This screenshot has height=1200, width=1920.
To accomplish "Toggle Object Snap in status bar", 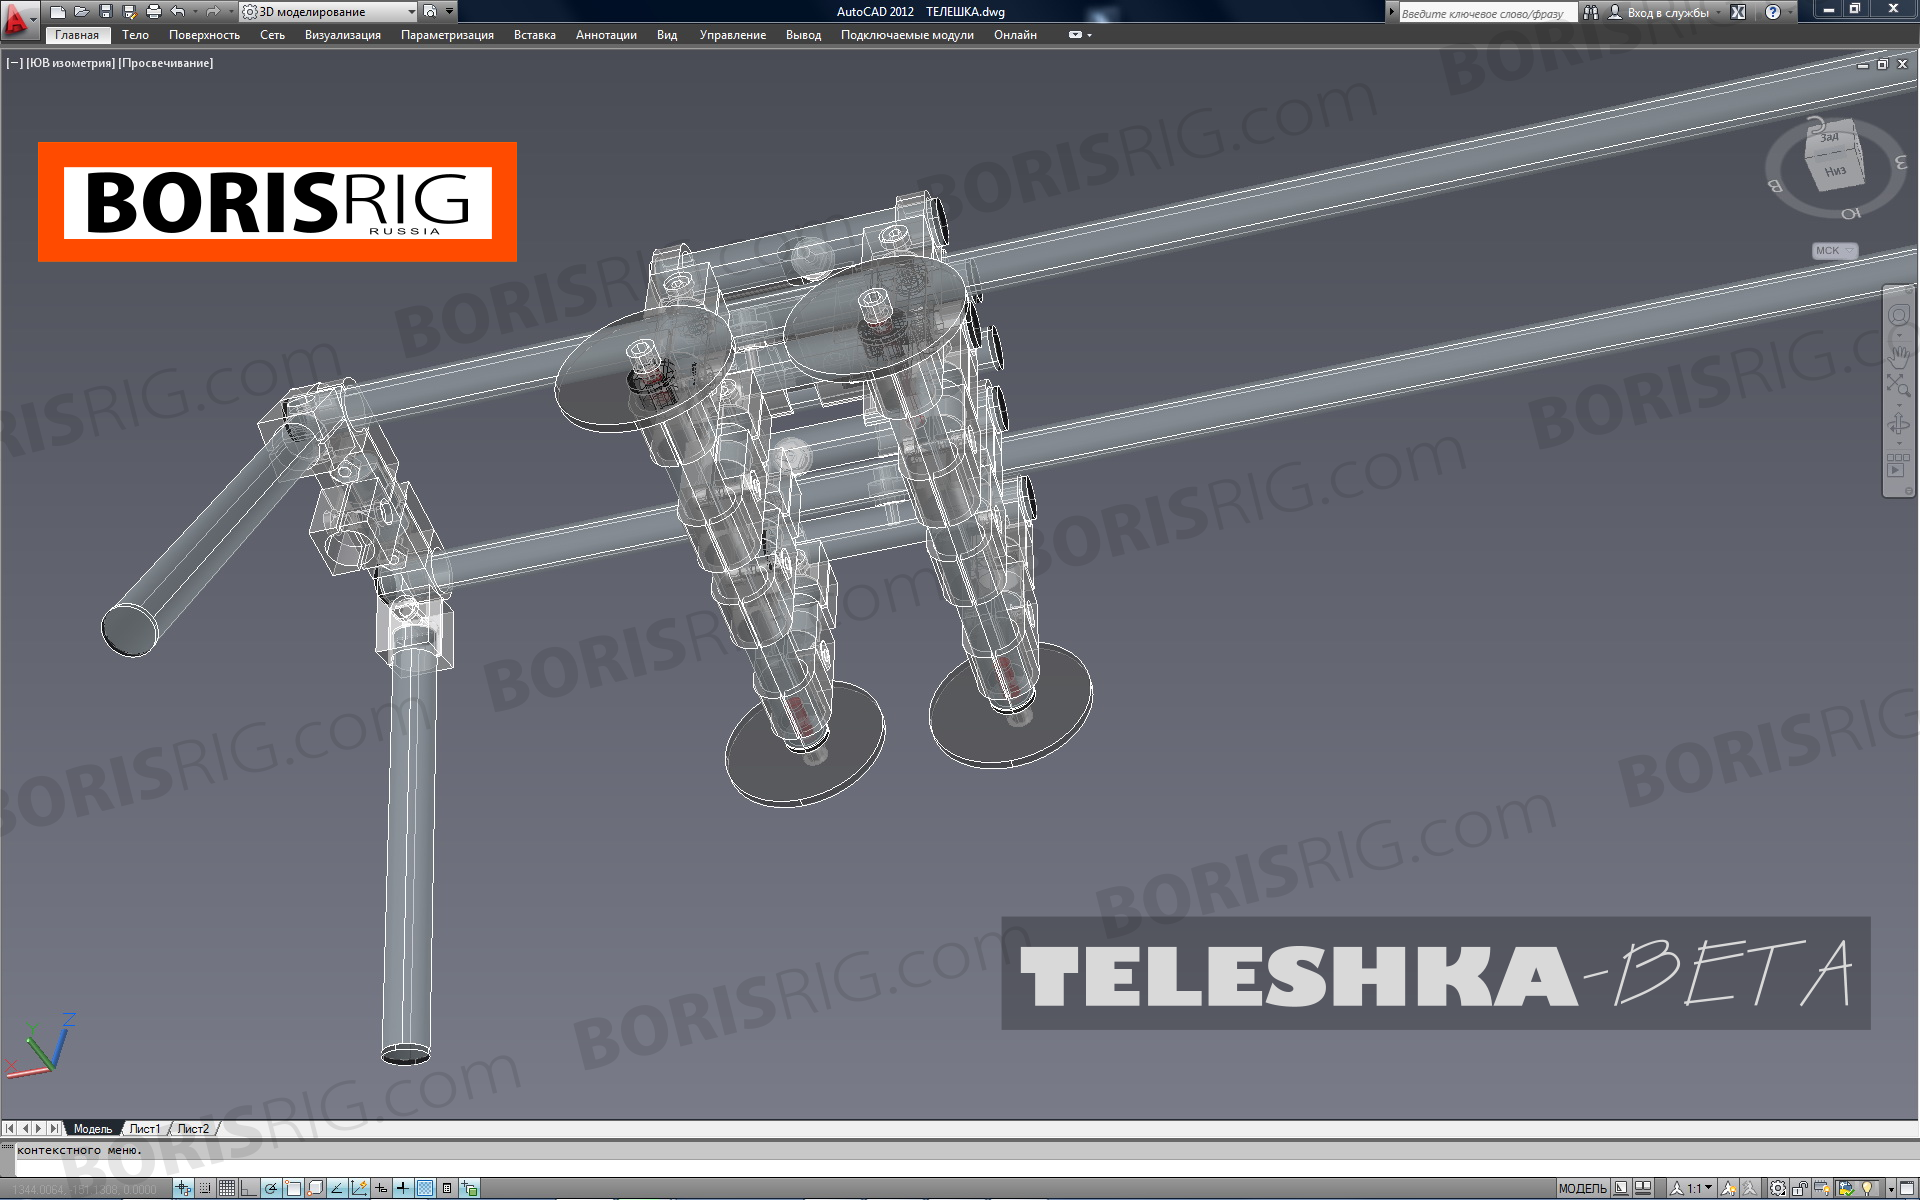I will [293, 1188].
